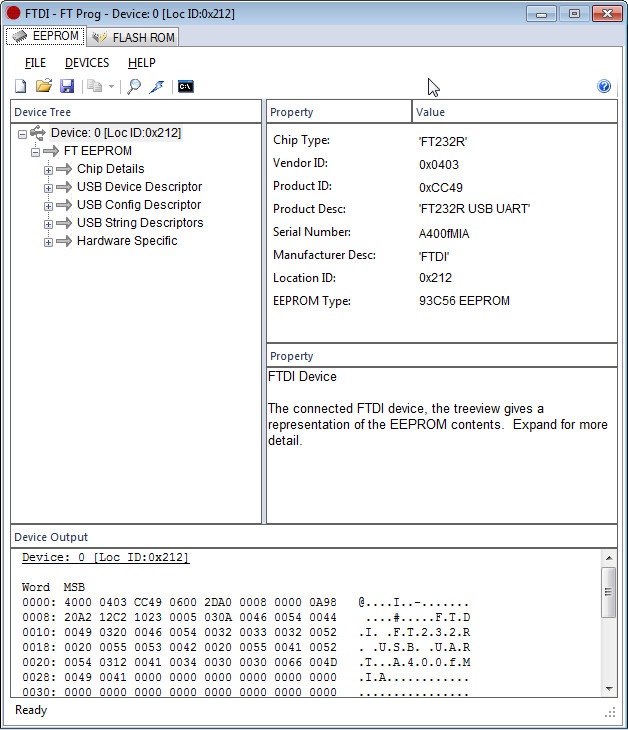Click arrow icon beside Hardware Specific
Viewport: 628px width, 730px height.
tap(64, 241)
